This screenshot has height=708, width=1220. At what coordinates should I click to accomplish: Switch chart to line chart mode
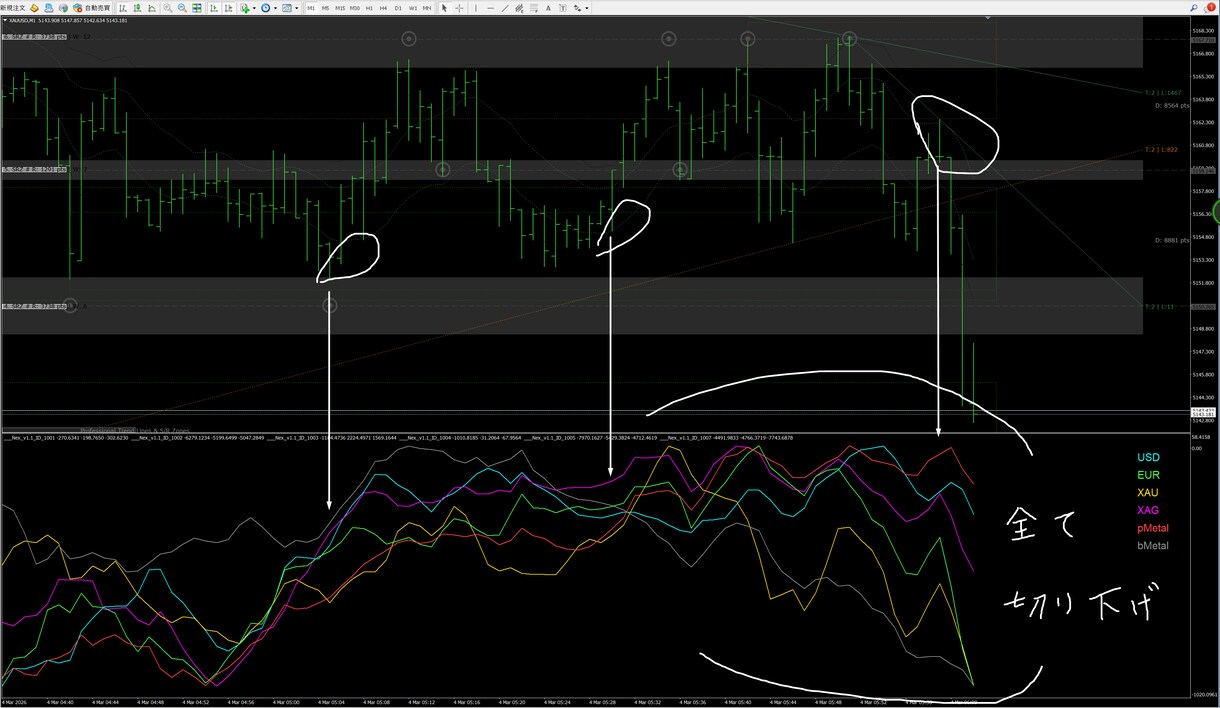click(152, 8)
